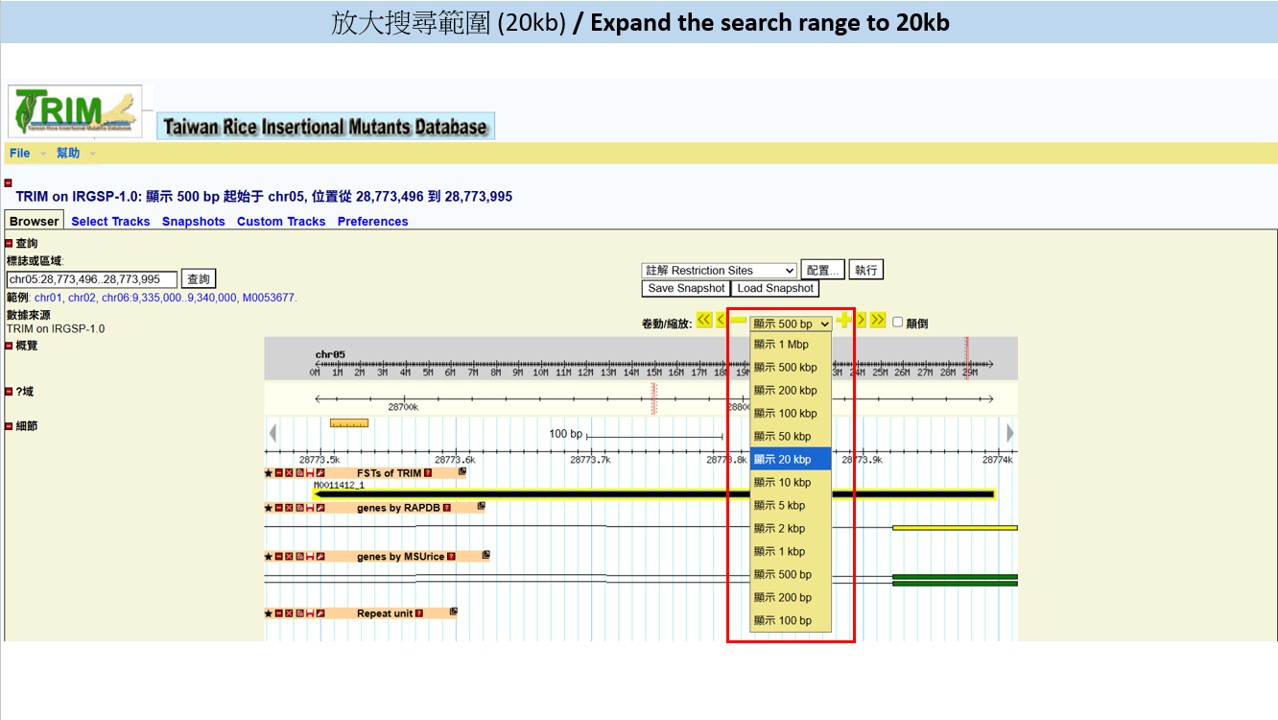The image size is (1278, 720).
Task: Select 顯示 20 kbp from the zoom list
Action: [x=790, y=460]
